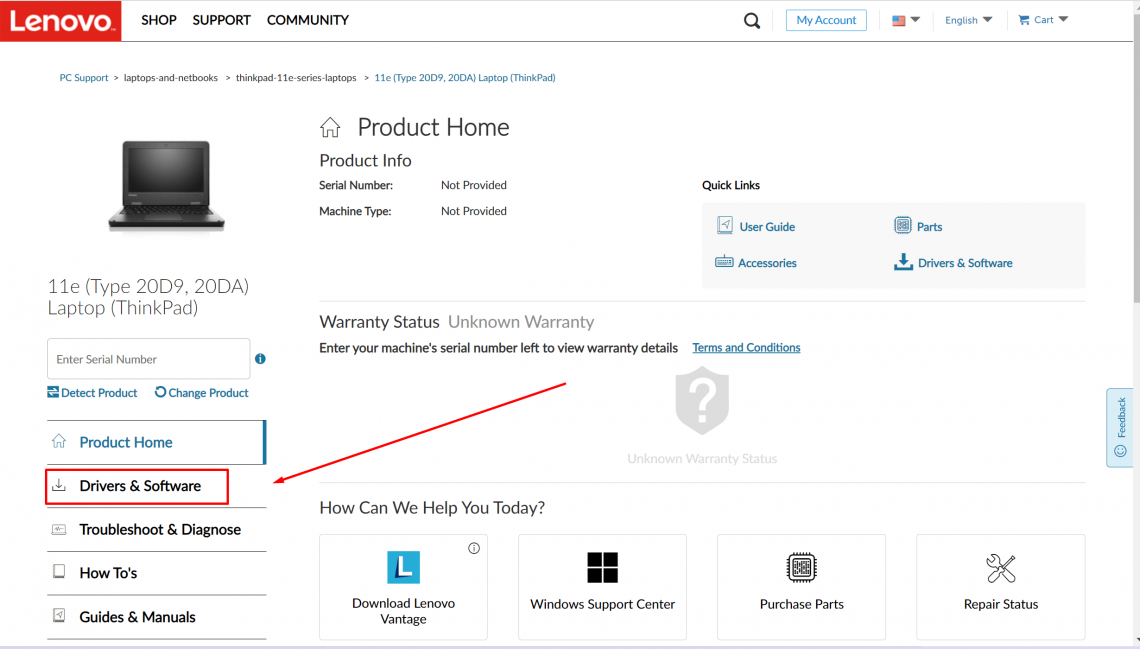Click the Windows logo icon

(x=603, y=567)
